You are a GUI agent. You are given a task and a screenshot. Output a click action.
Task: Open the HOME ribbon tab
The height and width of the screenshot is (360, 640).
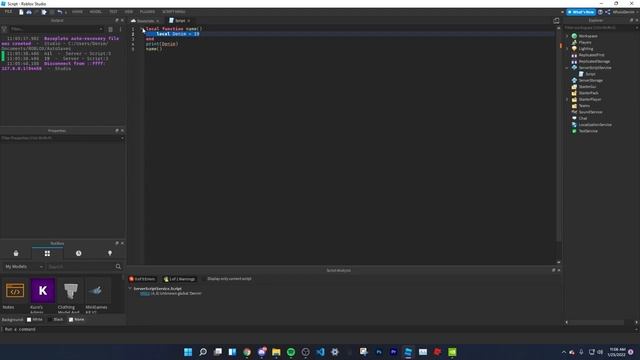pos(77,12)
